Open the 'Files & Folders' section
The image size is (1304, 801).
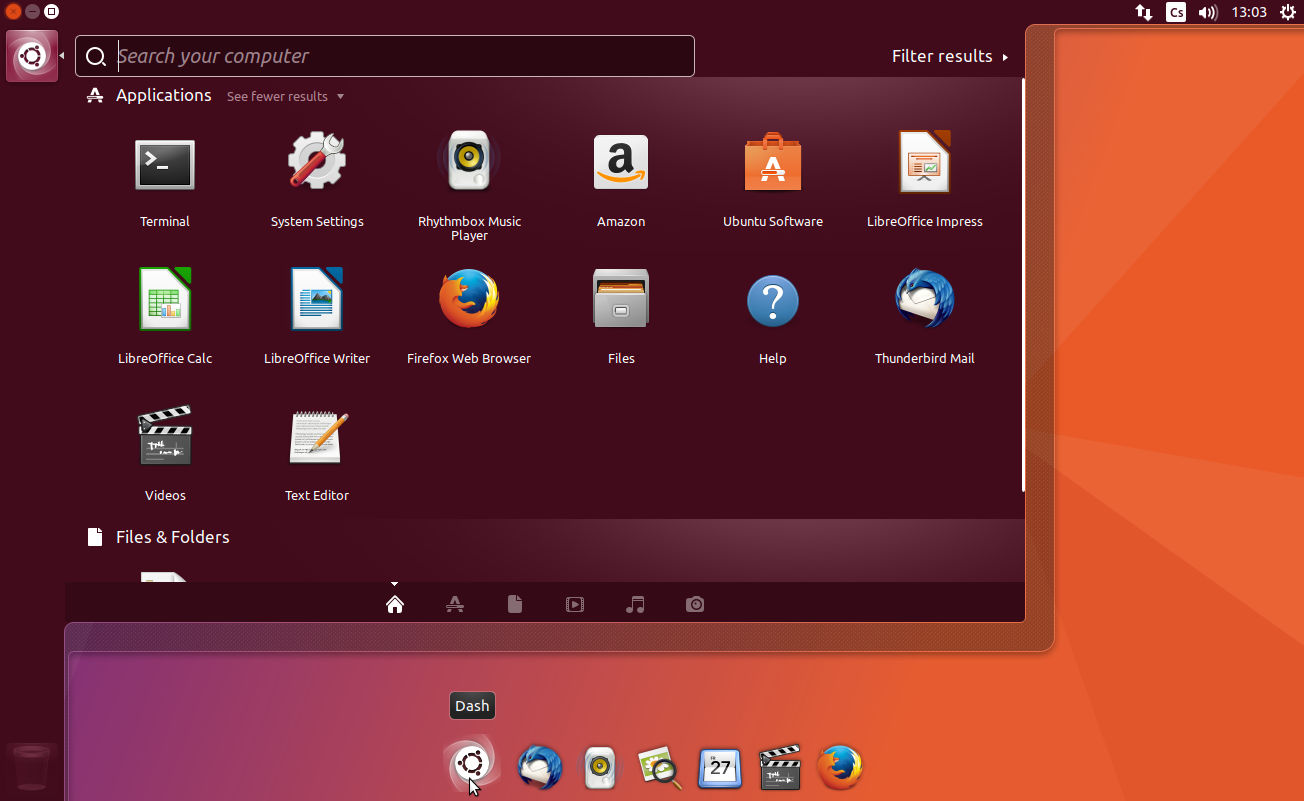point(172,537)
